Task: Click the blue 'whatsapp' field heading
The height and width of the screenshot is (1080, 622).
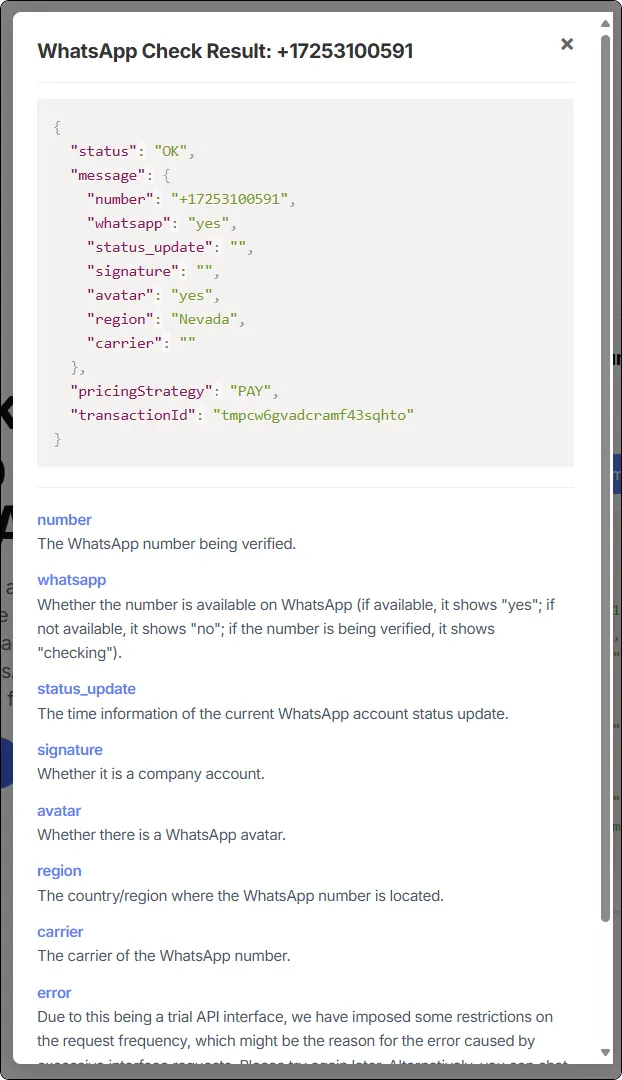Action: [72, 580]
